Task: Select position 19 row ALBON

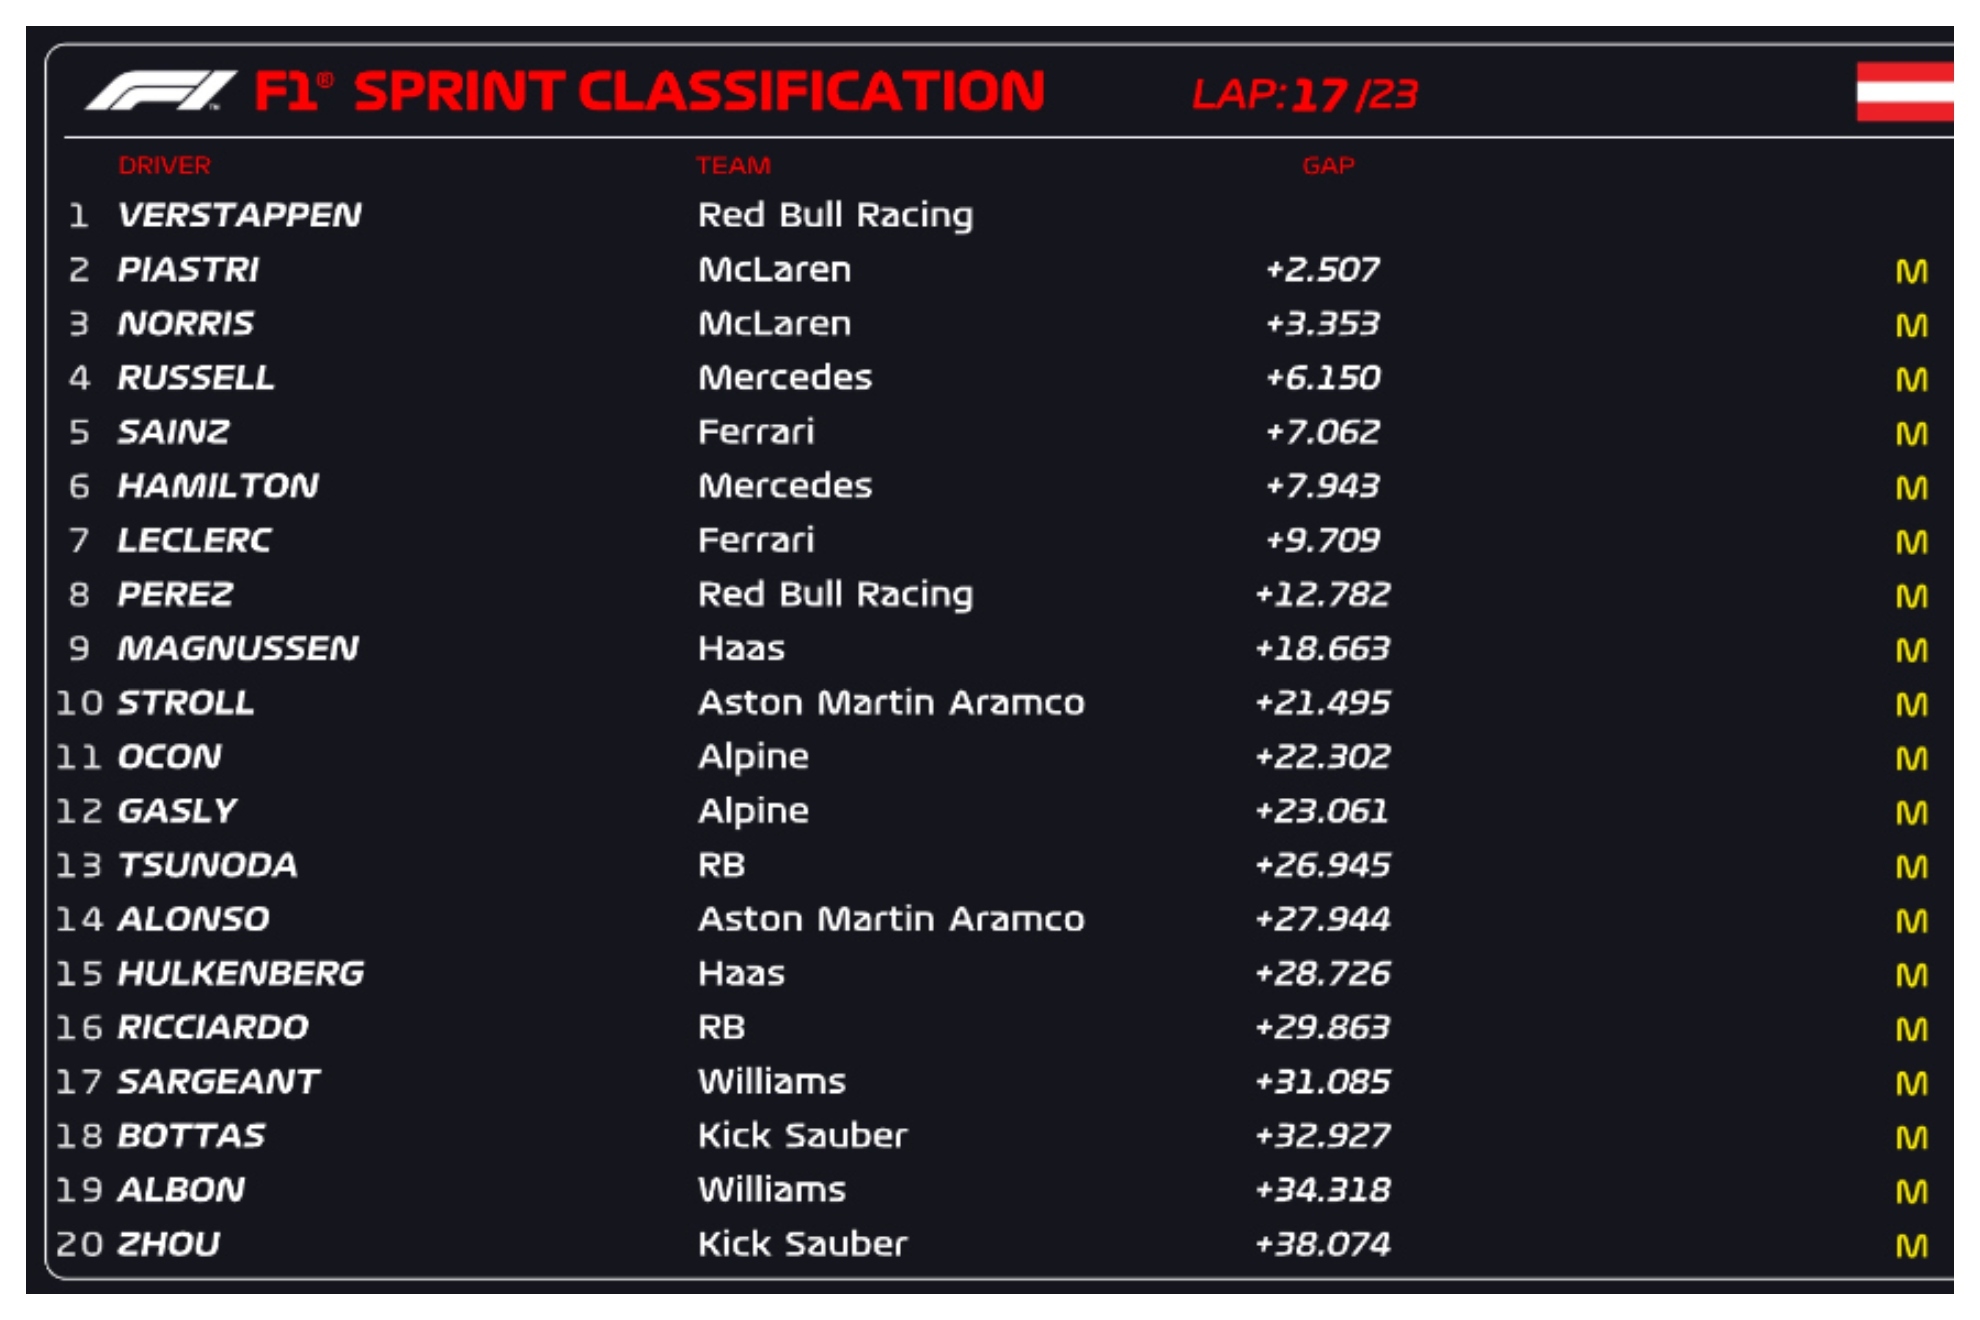Action: pos(181,1190)
